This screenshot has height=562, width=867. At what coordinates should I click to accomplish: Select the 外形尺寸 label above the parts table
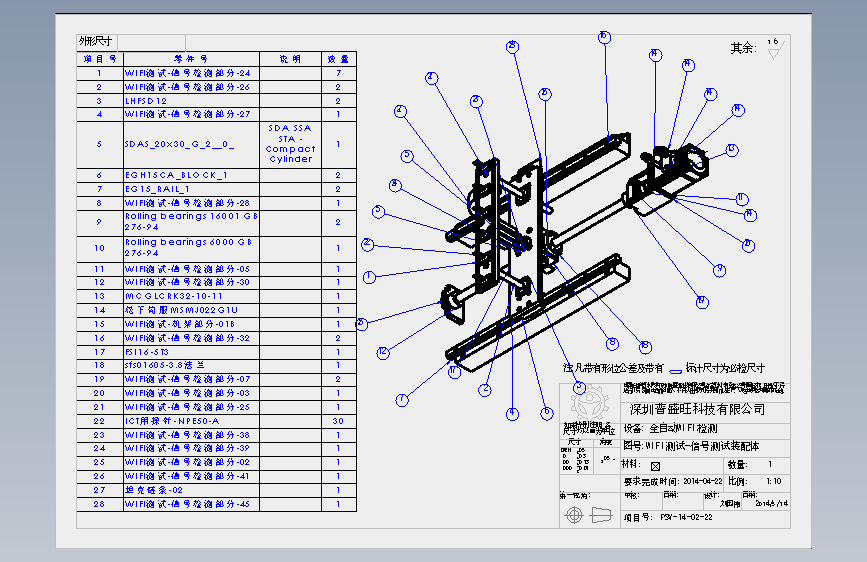(x=96, y=41)
